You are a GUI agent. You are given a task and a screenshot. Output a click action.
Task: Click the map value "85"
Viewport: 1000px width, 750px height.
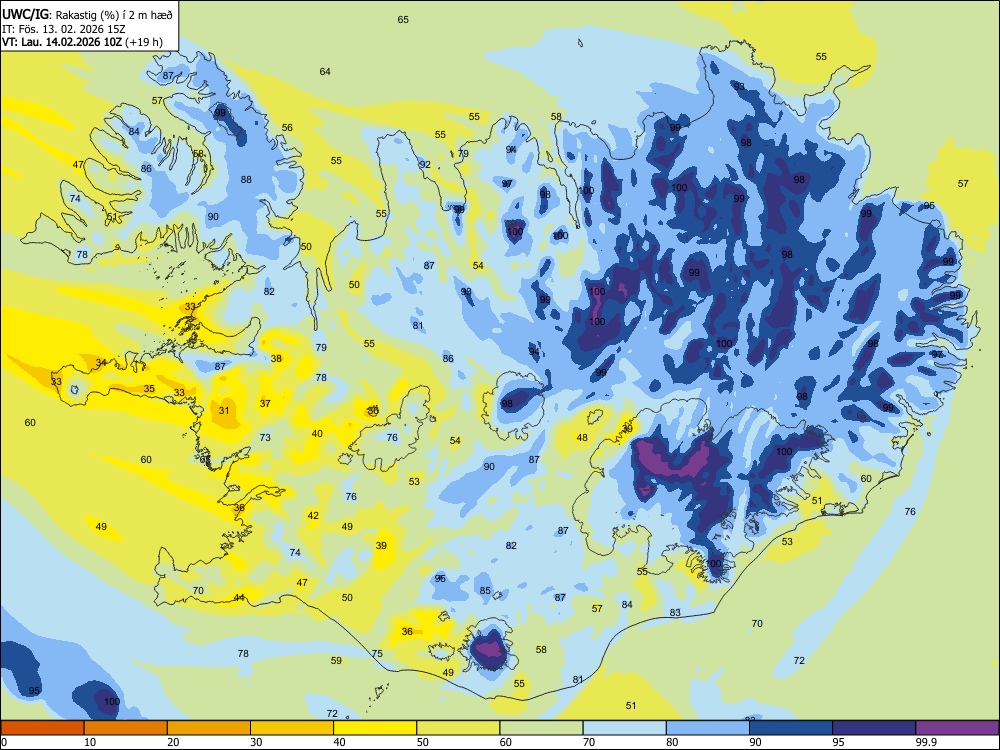click(x=485, y=591)
